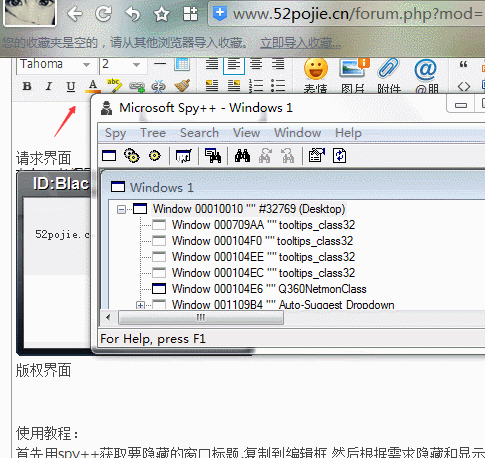Click Spy++ Properties toolbar button

(x=317, y=156)
